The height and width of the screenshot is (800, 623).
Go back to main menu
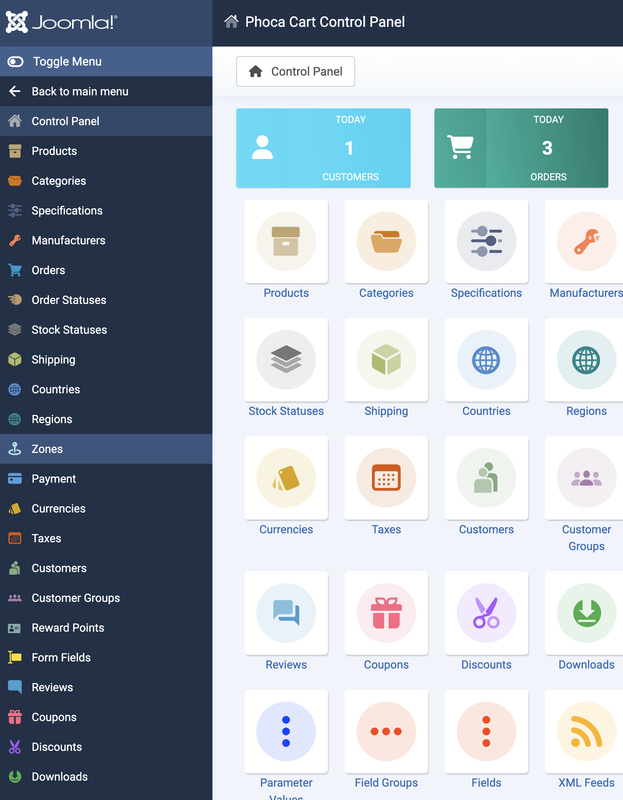[106, 91]
